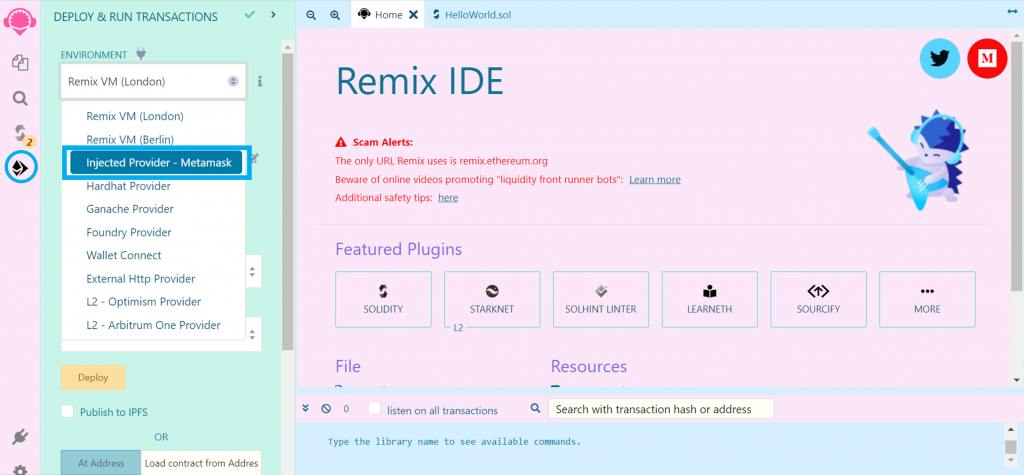Viewport: 1024px width, 475px height.
Task: Click the At Address button
Action: (x=101, y=463)
